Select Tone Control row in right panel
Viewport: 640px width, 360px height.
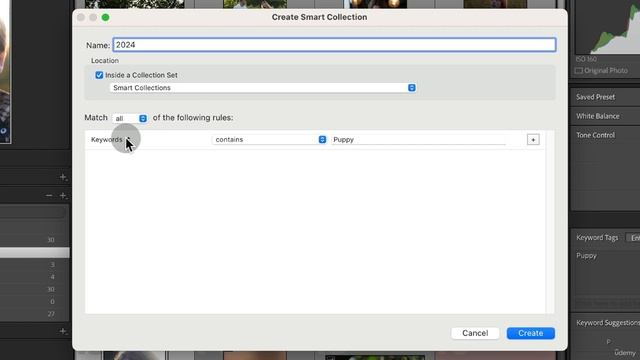tap(596, 135)
